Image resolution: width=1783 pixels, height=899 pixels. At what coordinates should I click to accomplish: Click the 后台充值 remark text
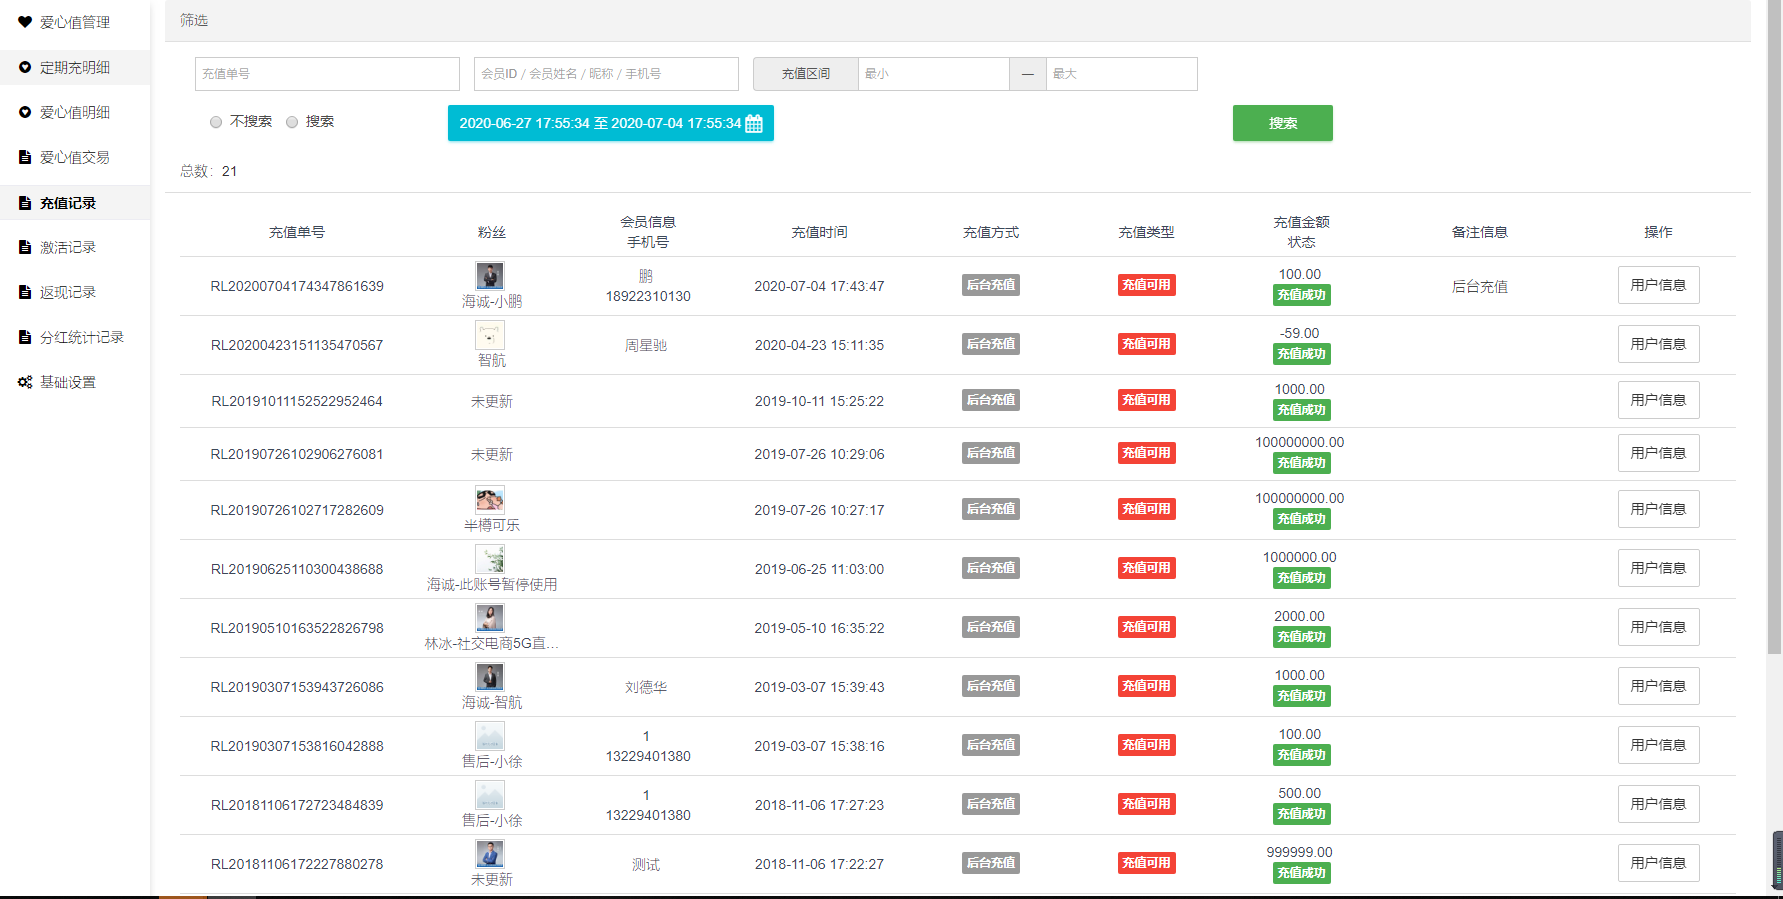point(1480,286)
